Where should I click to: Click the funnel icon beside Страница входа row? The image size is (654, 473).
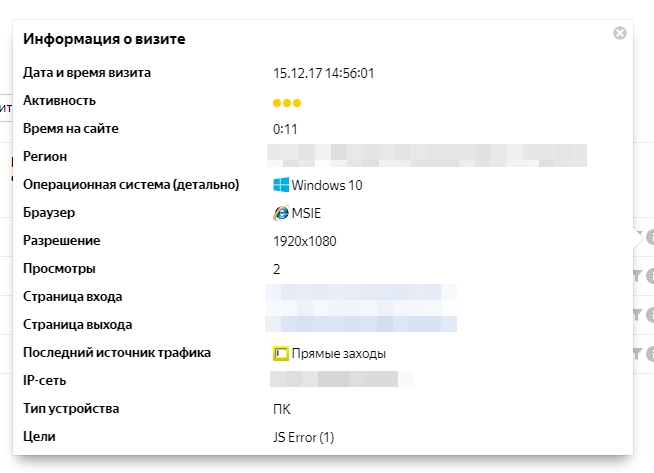click(x=636, y=315)
